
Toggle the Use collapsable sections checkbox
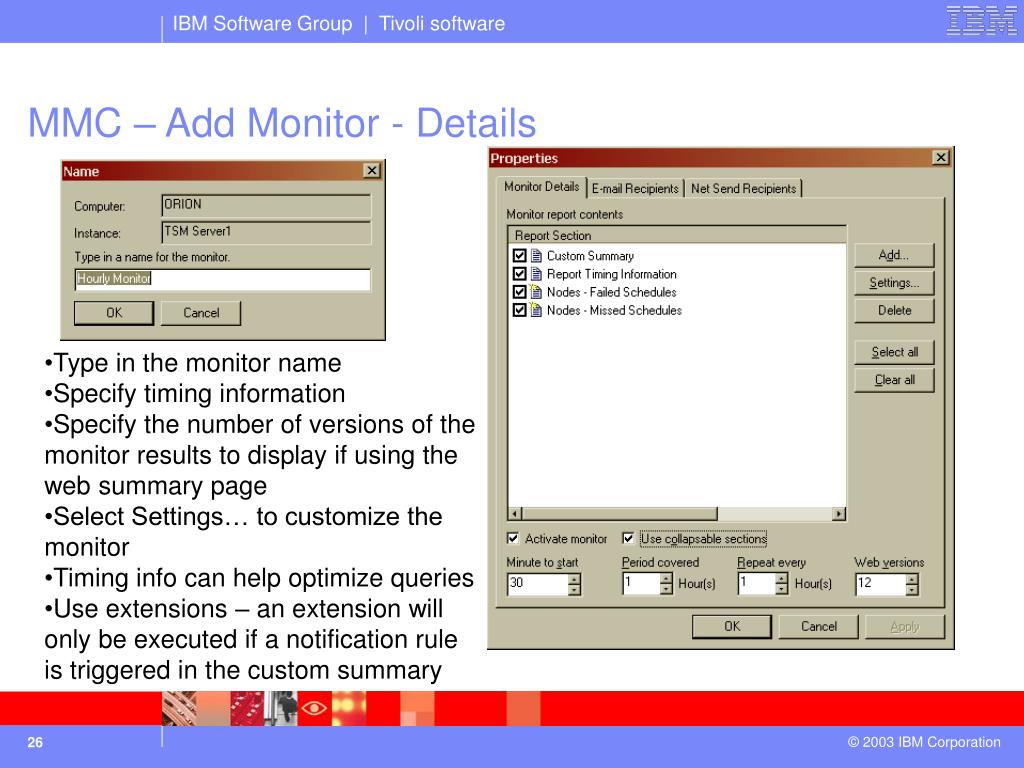(x=628, y=538)
